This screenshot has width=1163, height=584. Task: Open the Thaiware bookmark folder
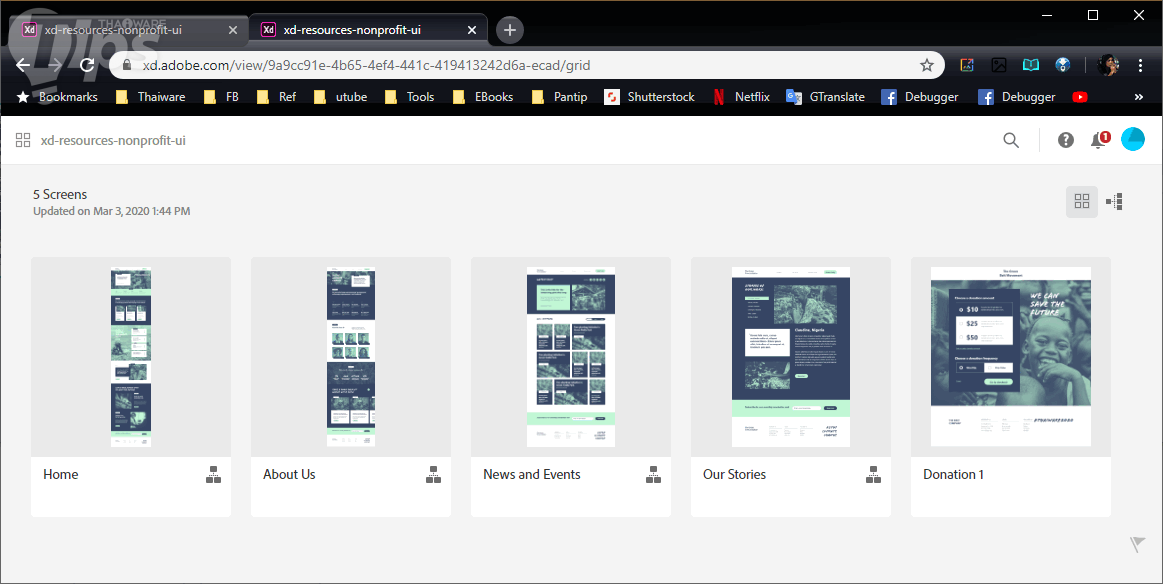tap(151, 96)
